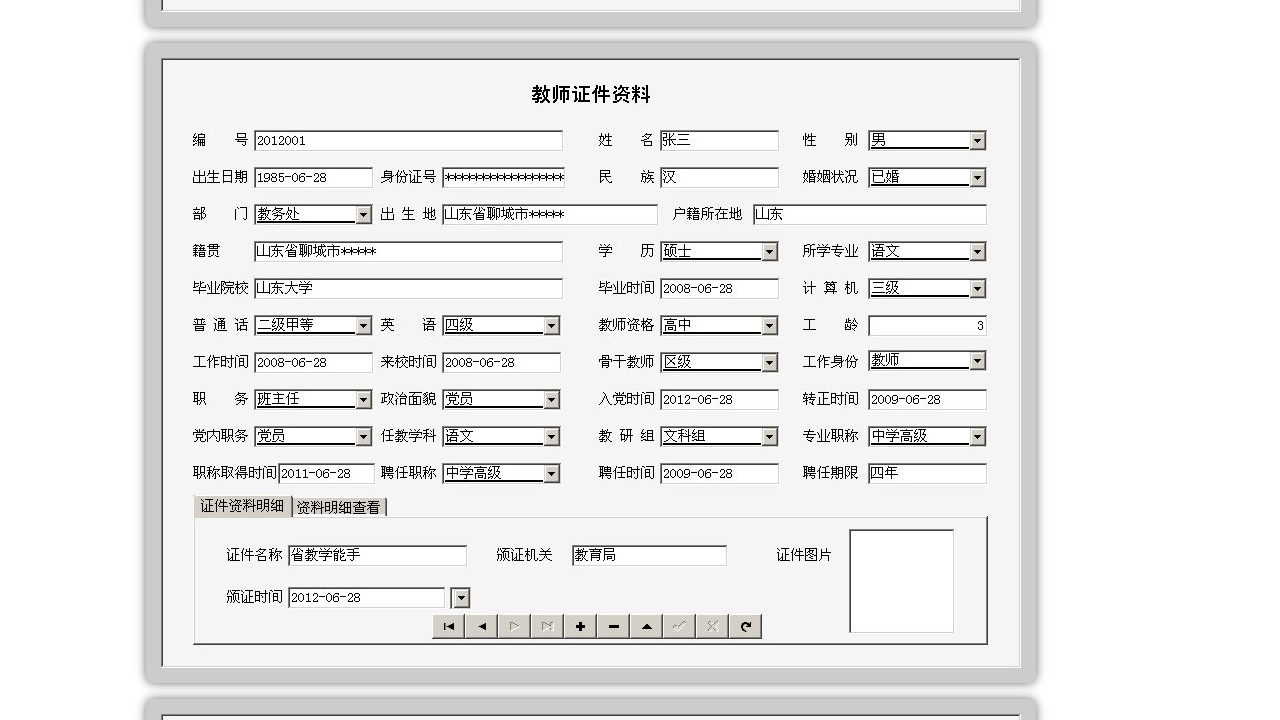Screen dimensions: 1280x720
Task: Delete the current record with the minus button
Action: pyautogui.click(x=613, y=626)
